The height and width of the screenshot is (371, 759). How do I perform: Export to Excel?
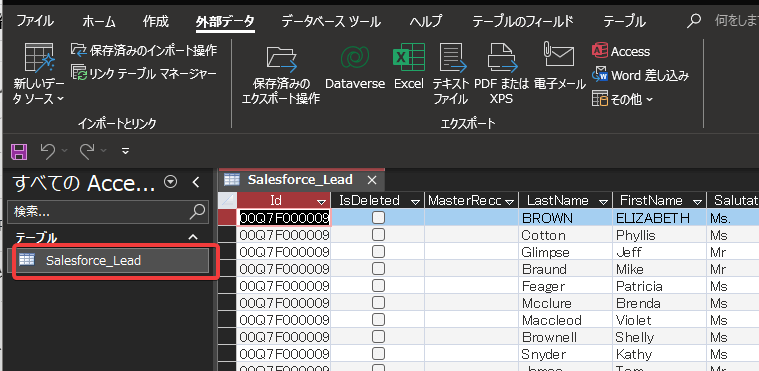(409, 66)
